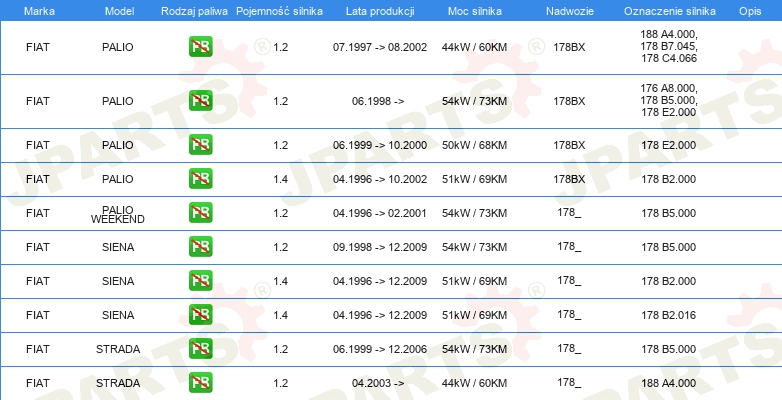
Task: Click FIAT make in Palio Weekend row
Action: pos(38,213)
